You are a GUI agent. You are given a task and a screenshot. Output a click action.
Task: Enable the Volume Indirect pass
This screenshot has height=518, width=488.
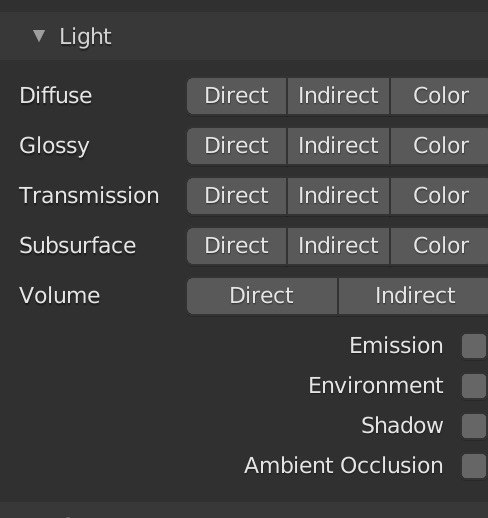point(413,296)
